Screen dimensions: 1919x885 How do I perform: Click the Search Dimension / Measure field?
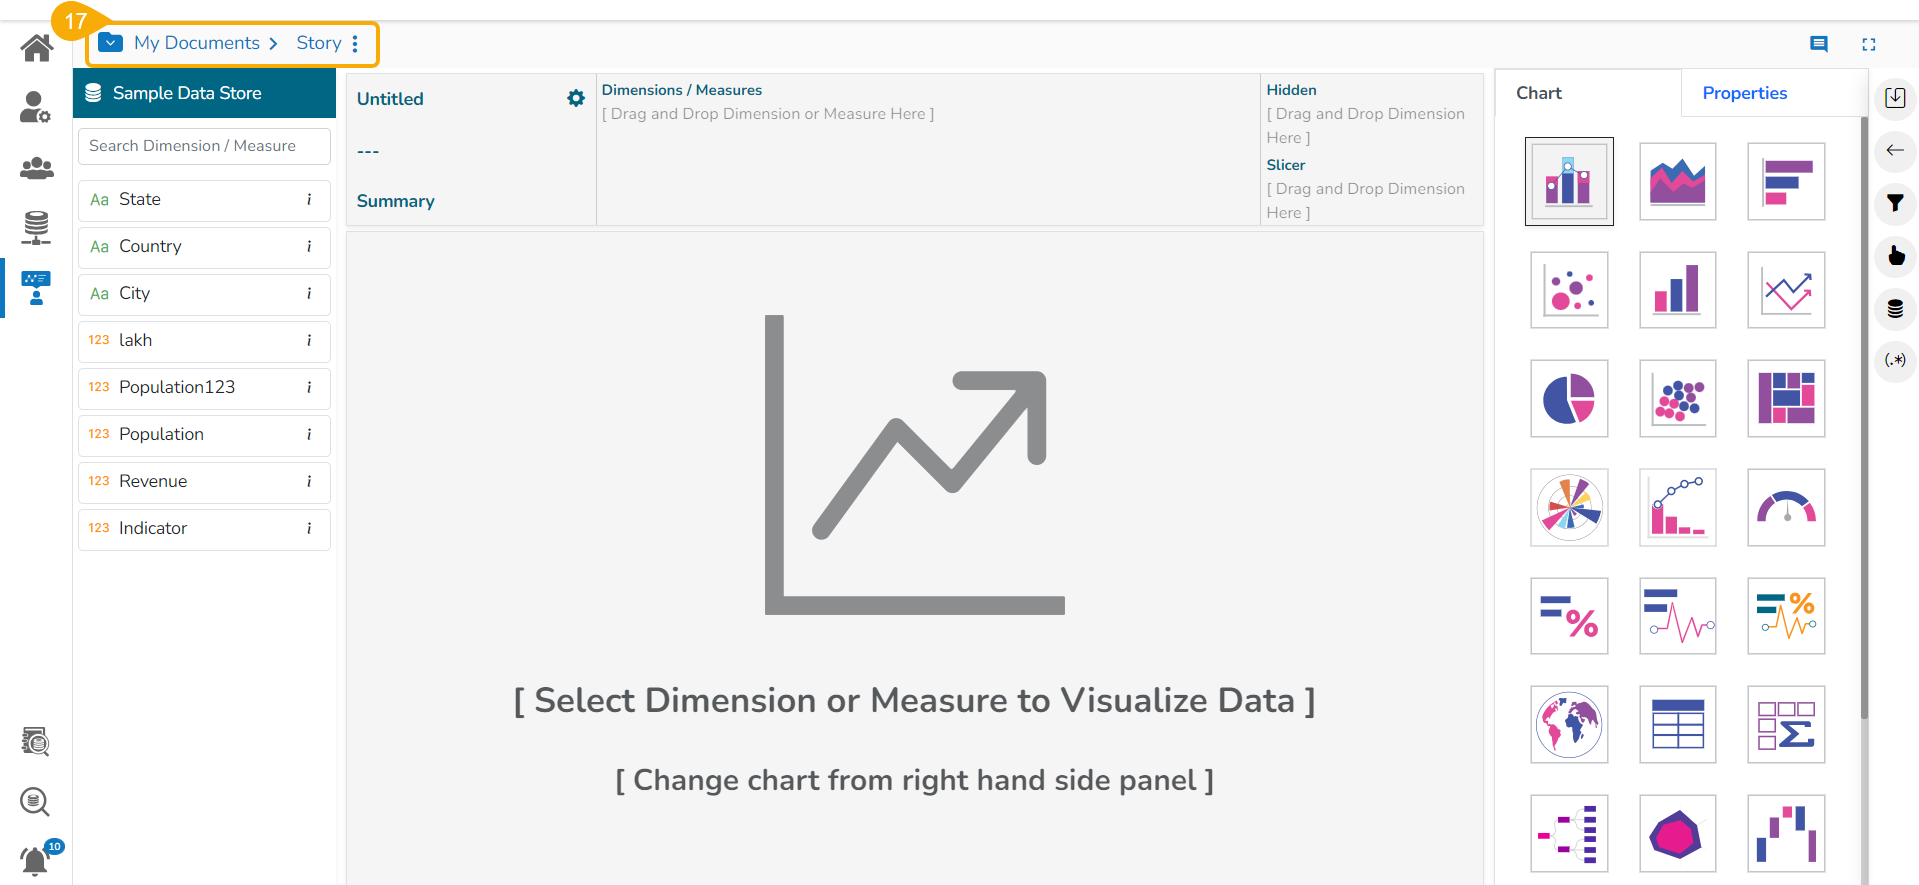(204, 146)
